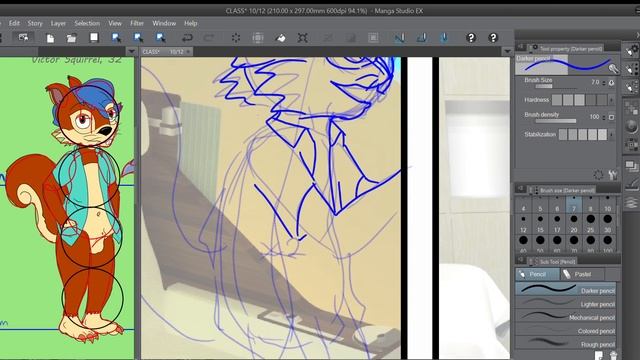The image size is (640, 360).
Task: Click the third blue Snap to grid icon
Action: [444, 38]
